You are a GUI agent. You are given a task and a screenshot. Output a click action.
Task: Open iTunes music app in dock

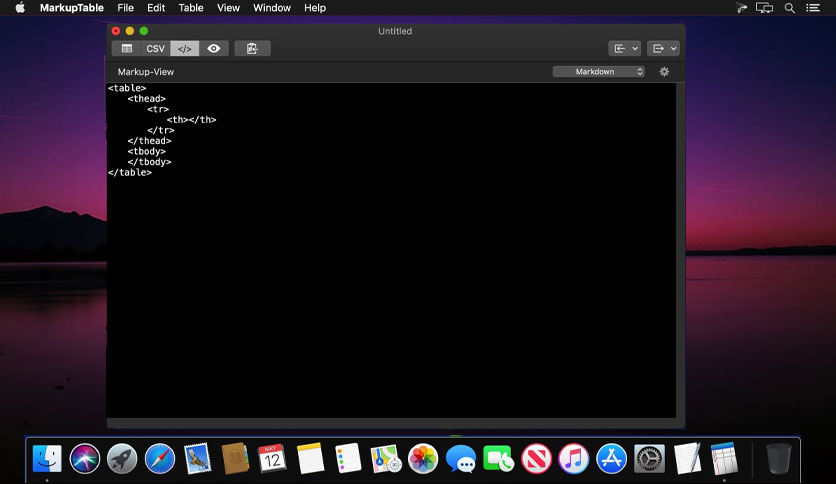[573, 458]
